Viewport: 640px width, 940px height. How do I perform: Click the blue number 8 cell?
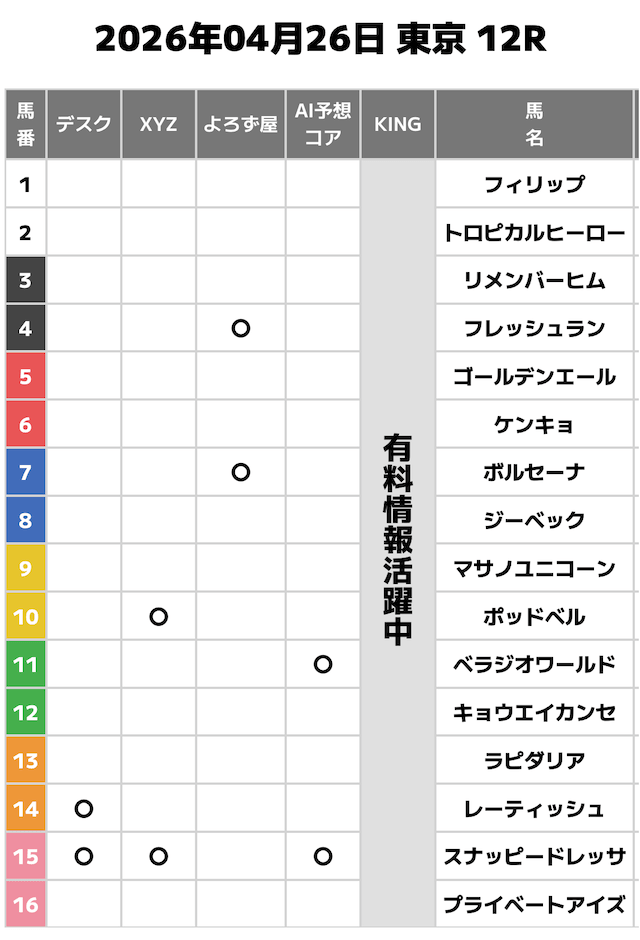pos(26,520)
